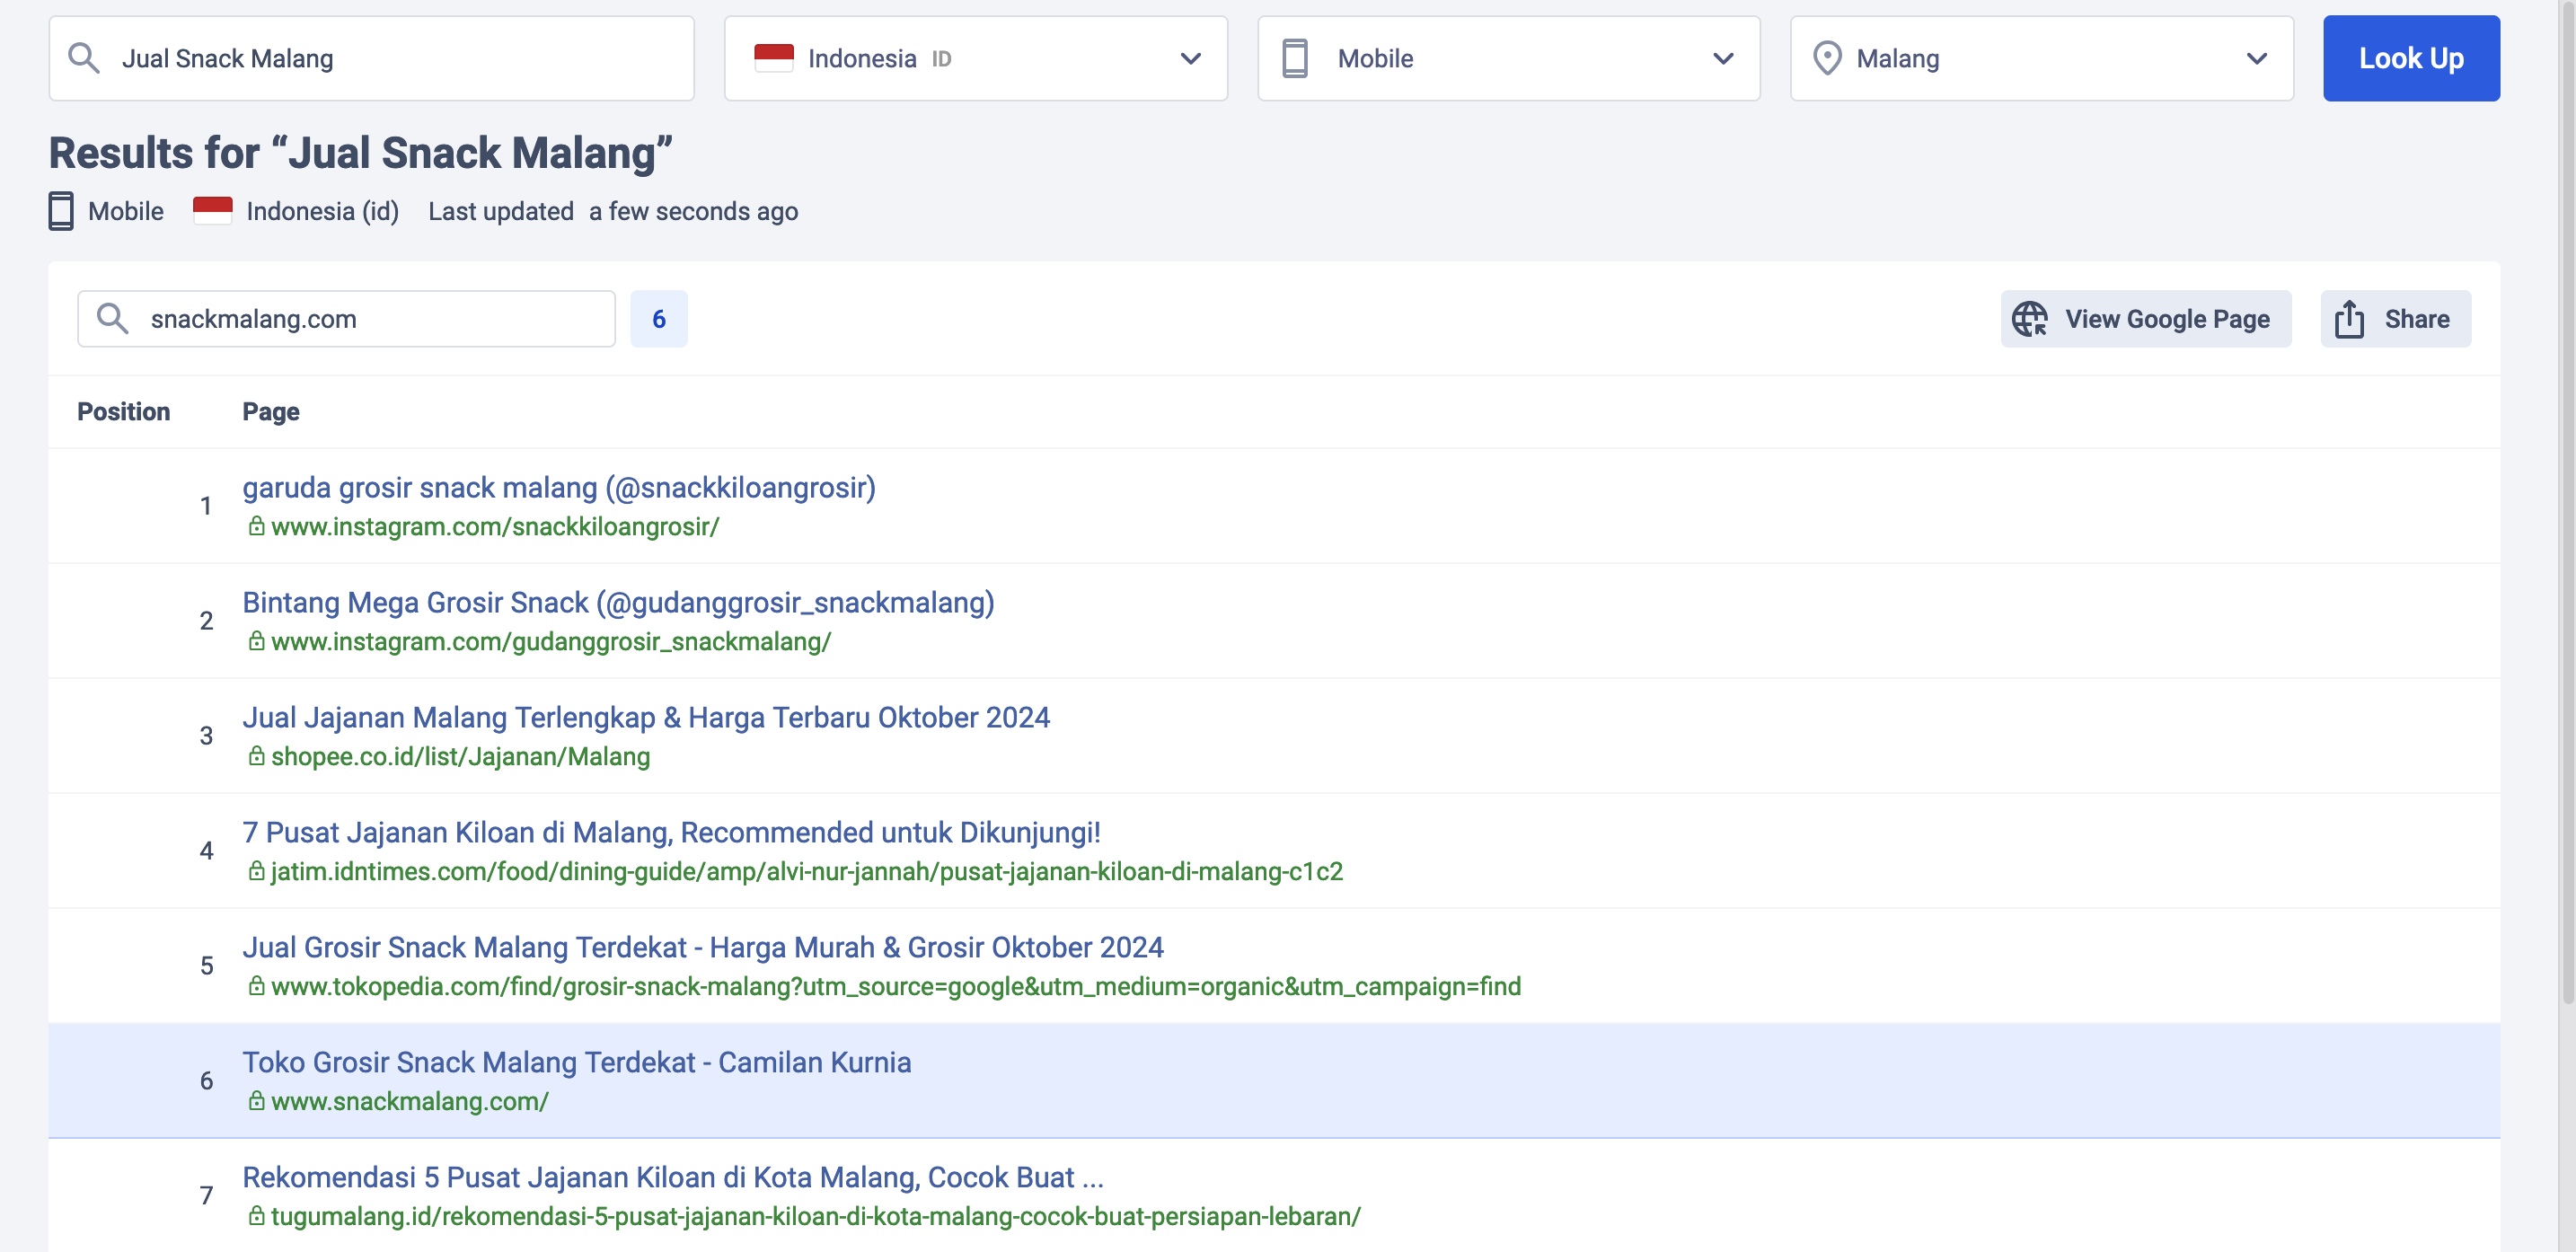Open the Mobile device dropdown chevron
Viewport: 2576px width, 1252px height.
point(1723,58)
